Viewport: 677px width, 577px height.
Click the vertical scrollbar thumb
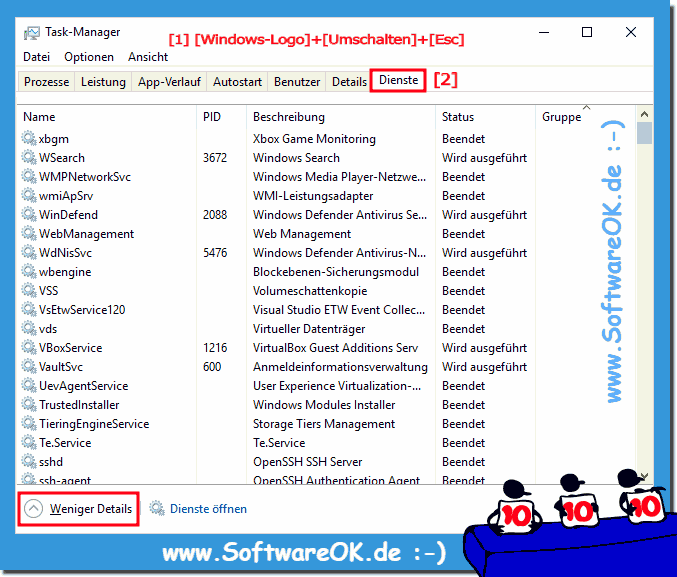(x=644, y=133)
